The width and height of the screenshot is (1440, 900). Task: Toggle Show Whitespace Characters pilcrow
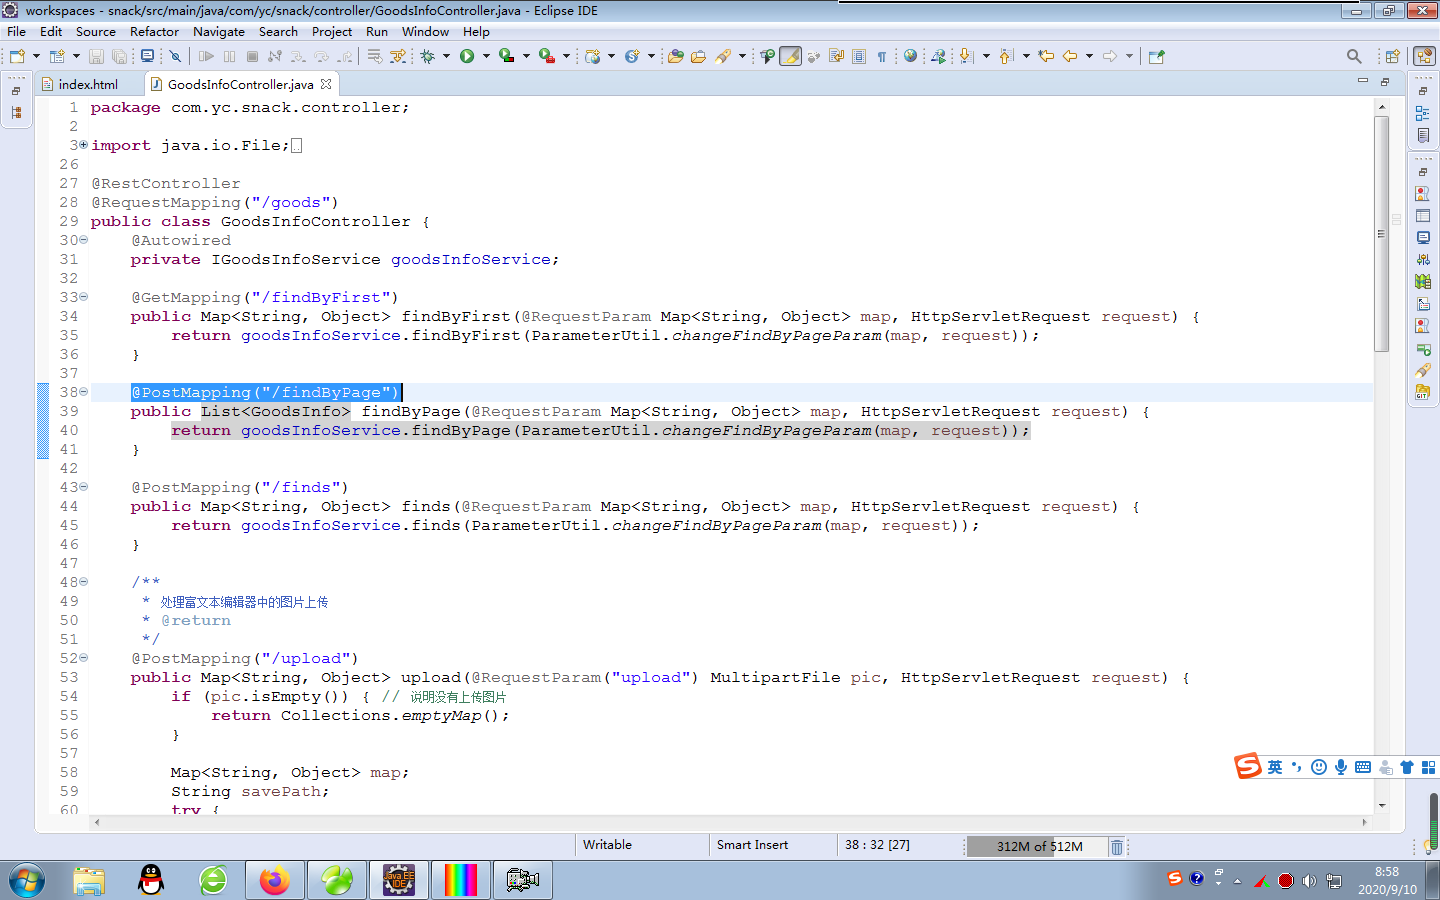click(x=882, y=57)
